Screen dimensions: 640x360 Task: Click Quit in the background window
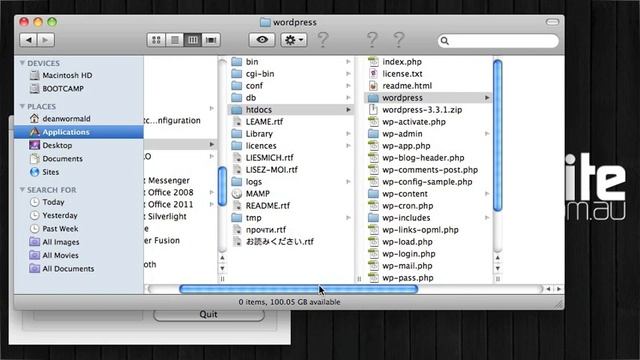[x=209, y=314]
